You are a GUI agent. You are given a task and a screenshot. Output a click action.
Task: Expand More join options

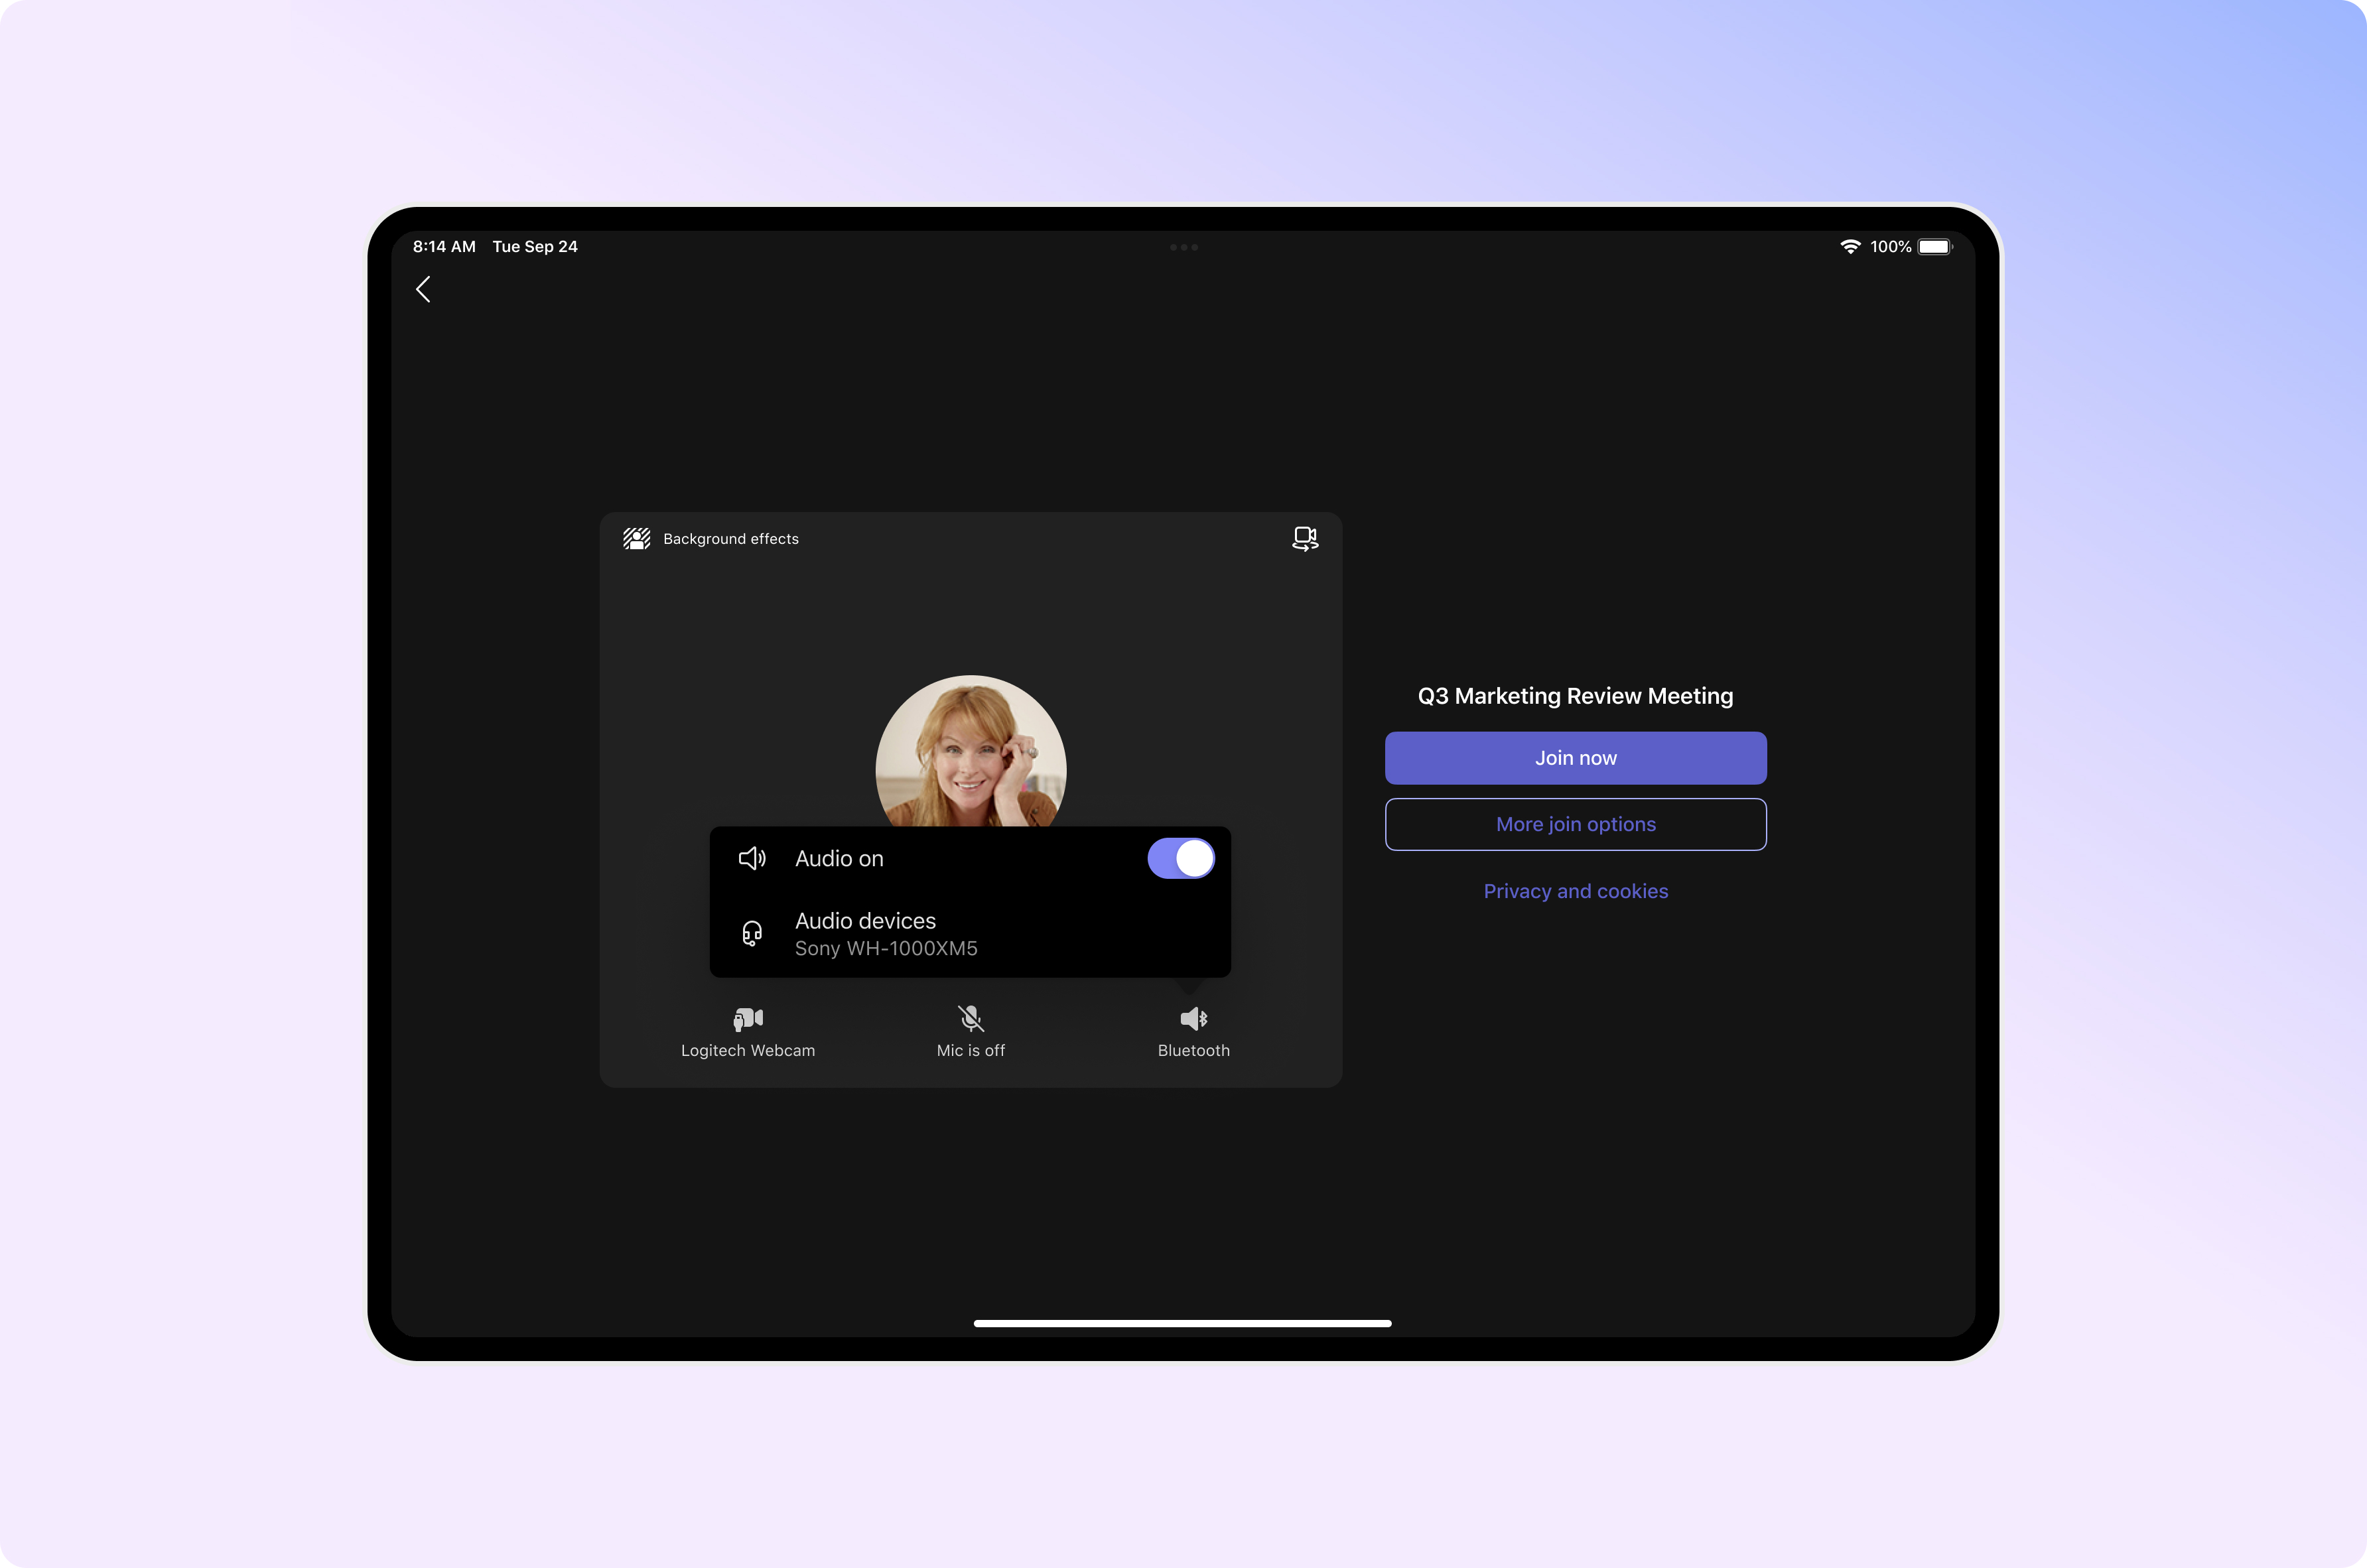point(1575,824)
